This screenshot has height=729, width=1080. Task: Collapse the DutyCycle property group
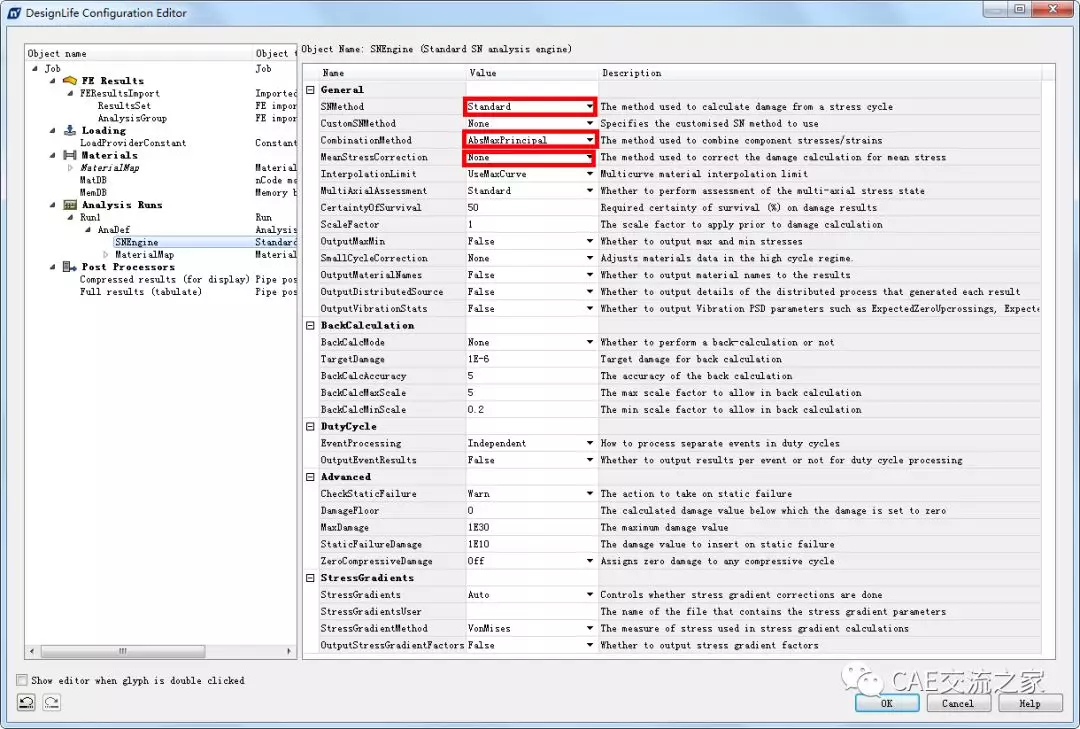click(310, 427)
